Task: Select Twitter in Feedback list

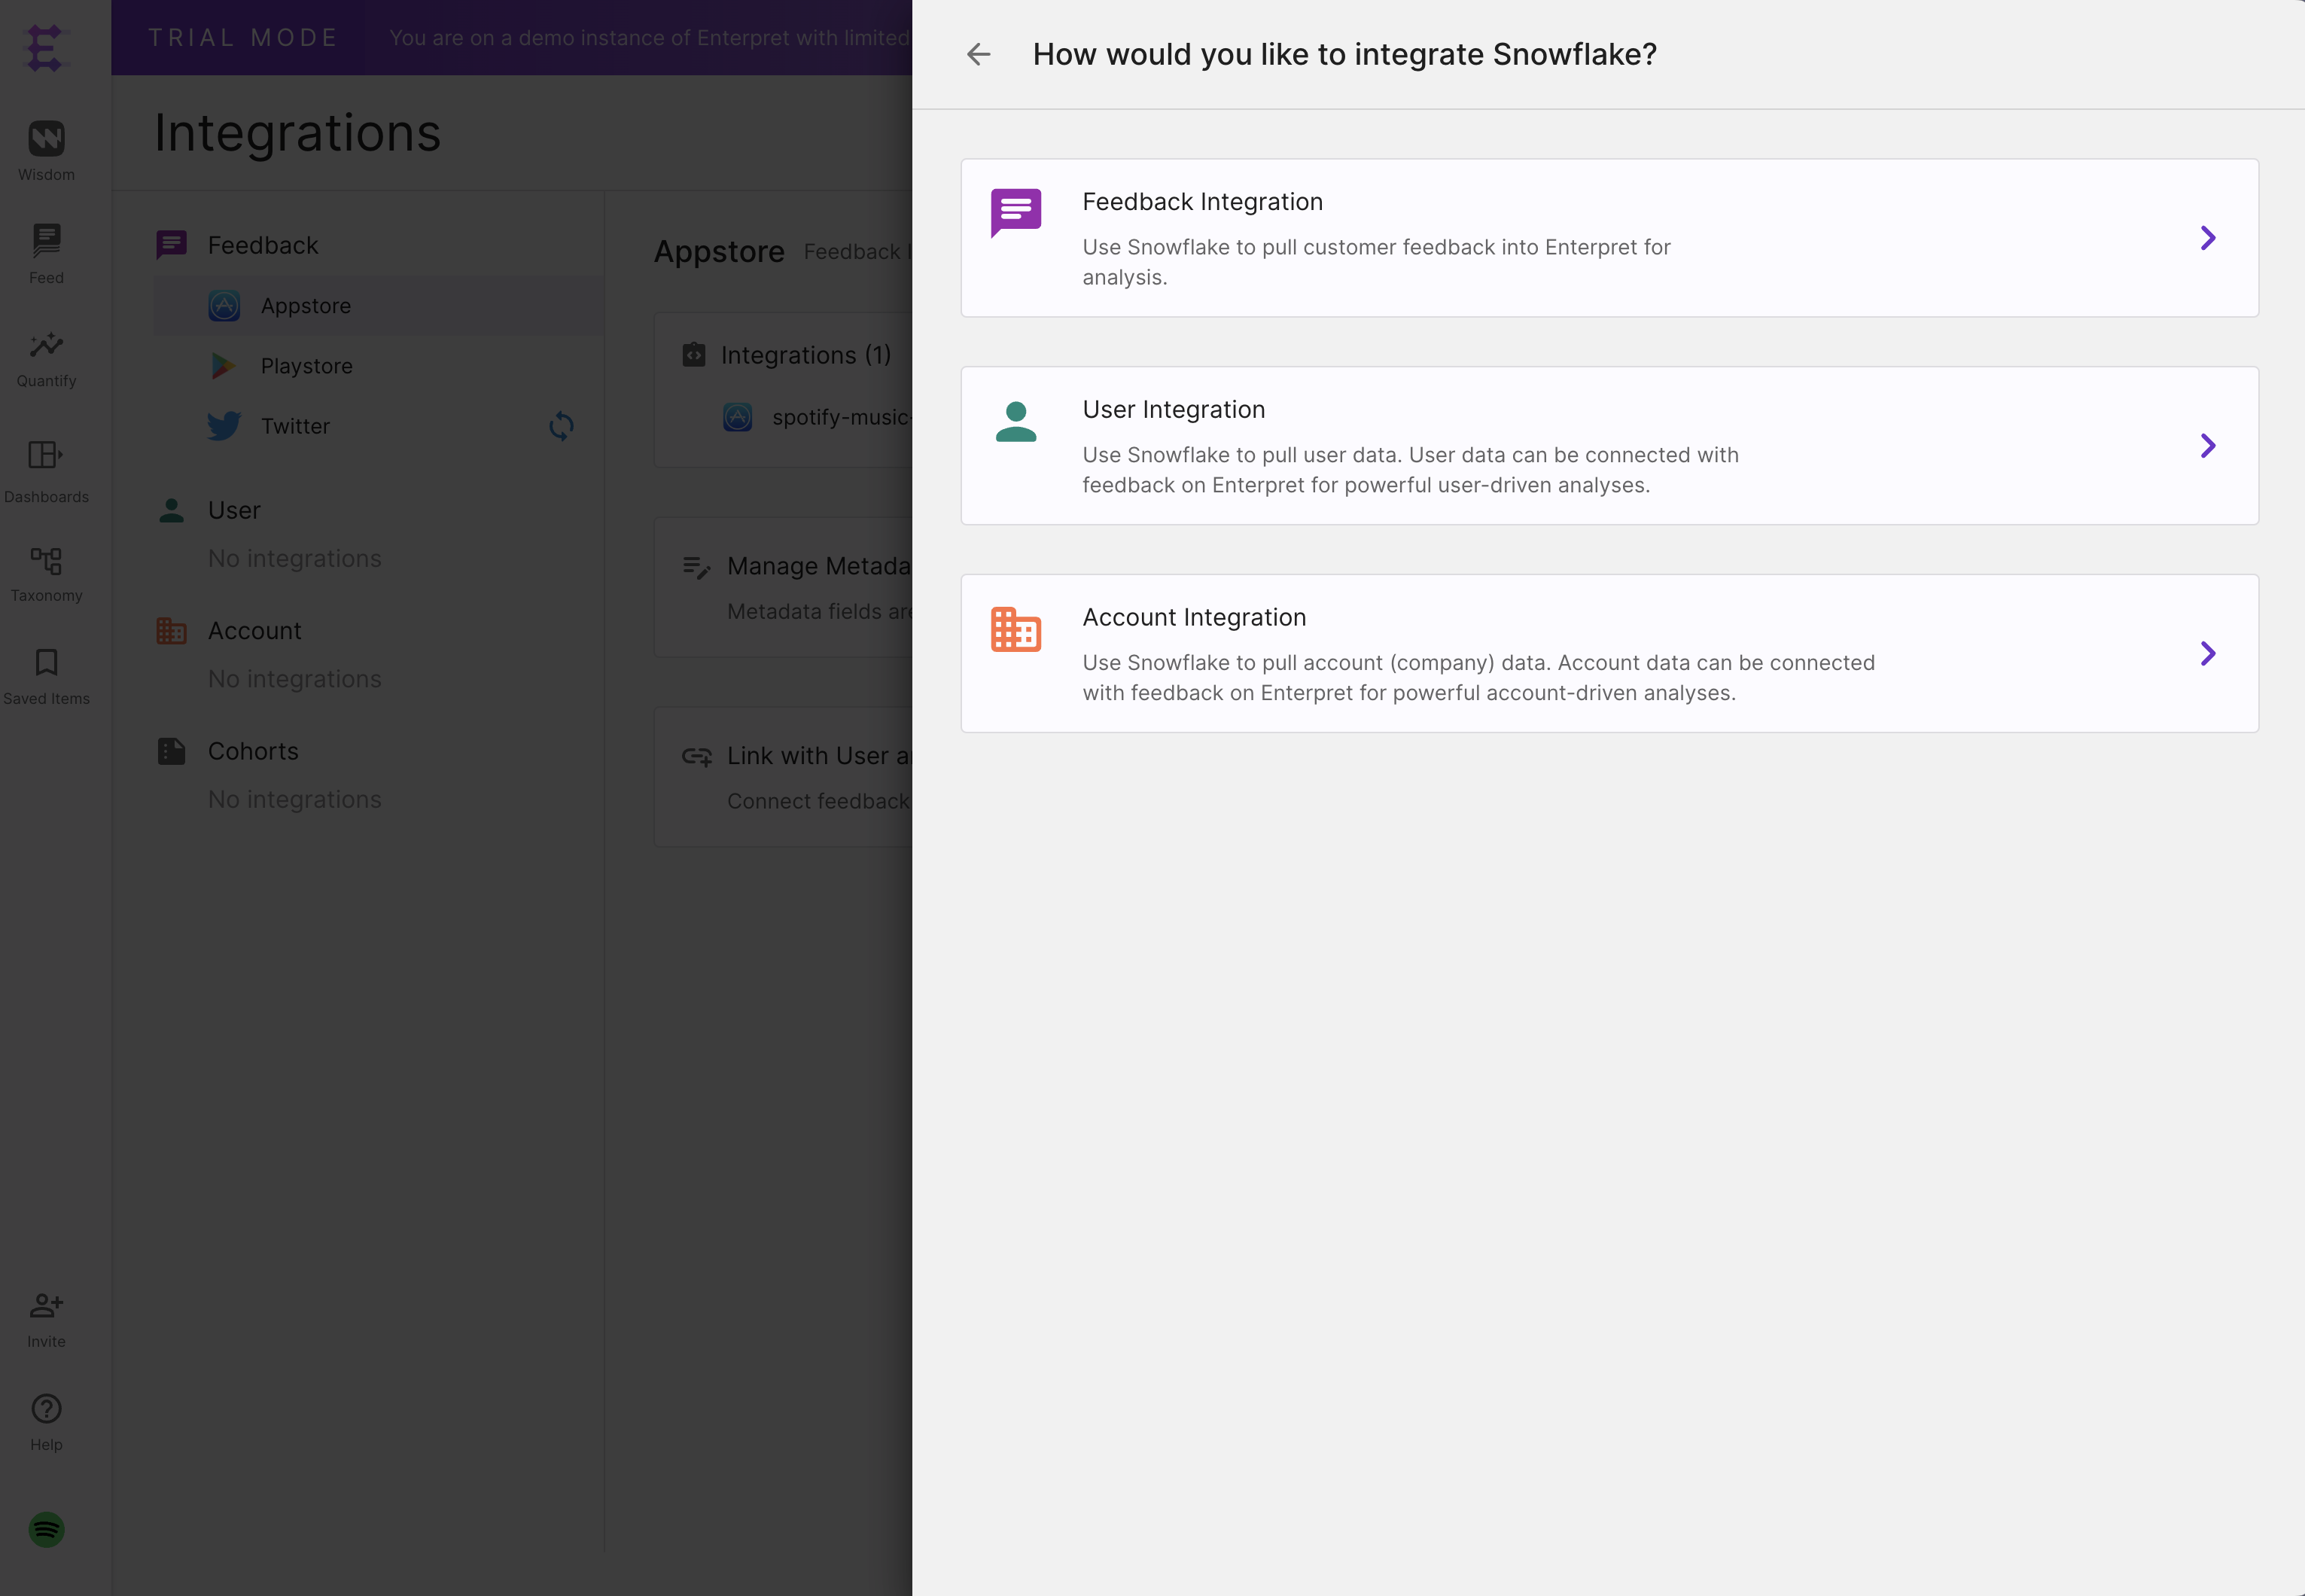Action: (295, 426)
